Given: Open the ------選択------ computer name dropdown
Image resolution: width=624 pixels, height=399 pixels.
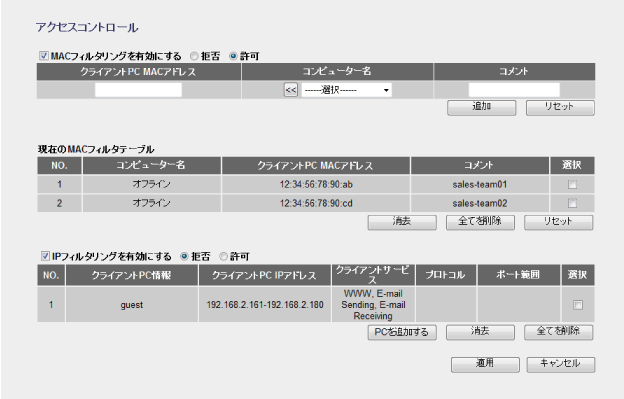Looking at the screenshot, I should coord(346,90).
